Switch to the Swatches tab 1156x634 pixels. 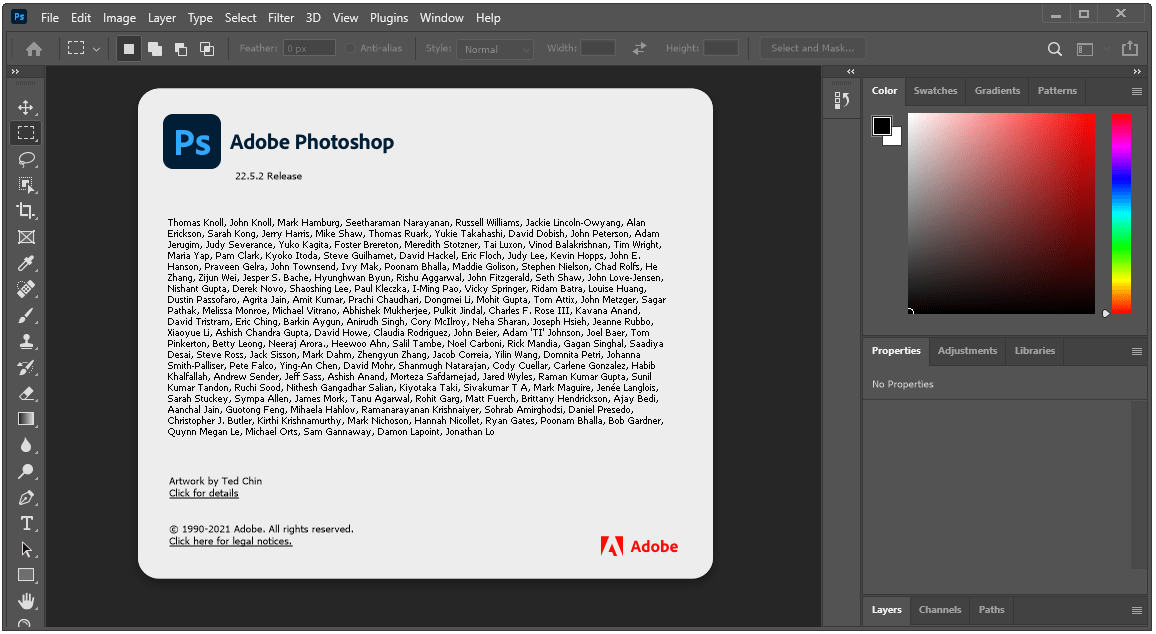click(935, 91)
